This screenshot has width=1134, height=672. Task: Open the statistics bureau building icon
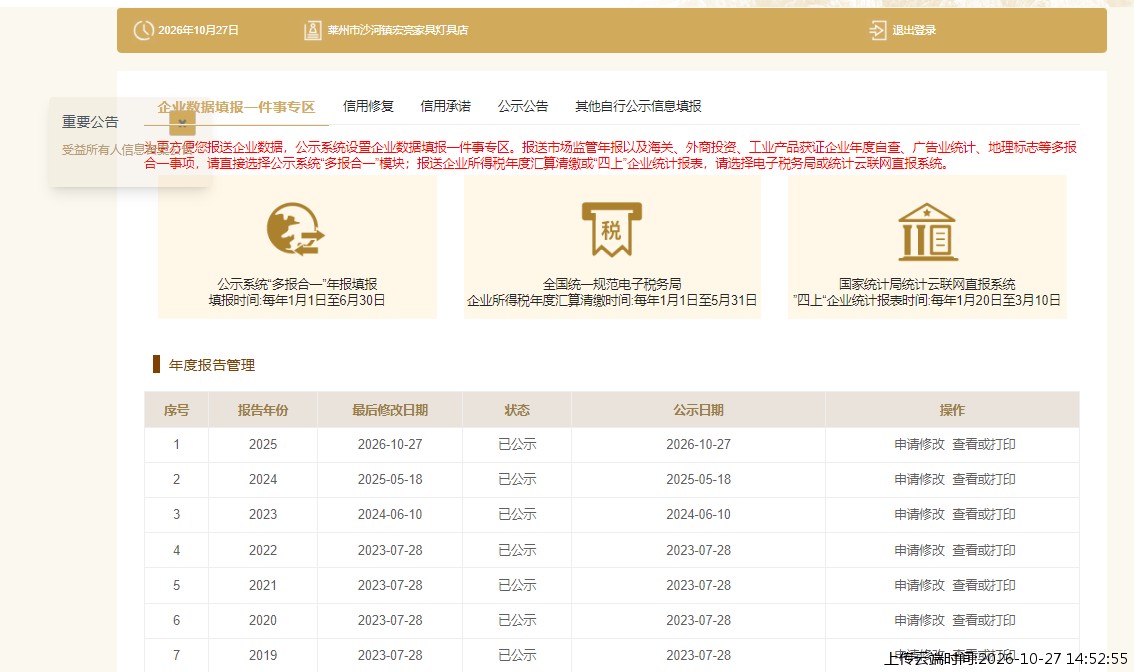[927, 231]
